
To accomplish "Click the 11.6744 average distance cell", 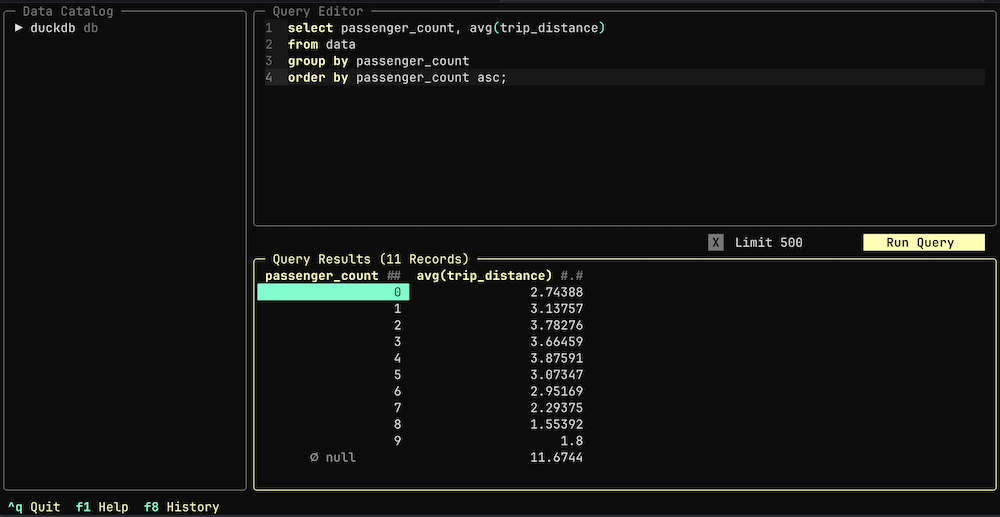I will pyautogui.click(x=556, y=457).
